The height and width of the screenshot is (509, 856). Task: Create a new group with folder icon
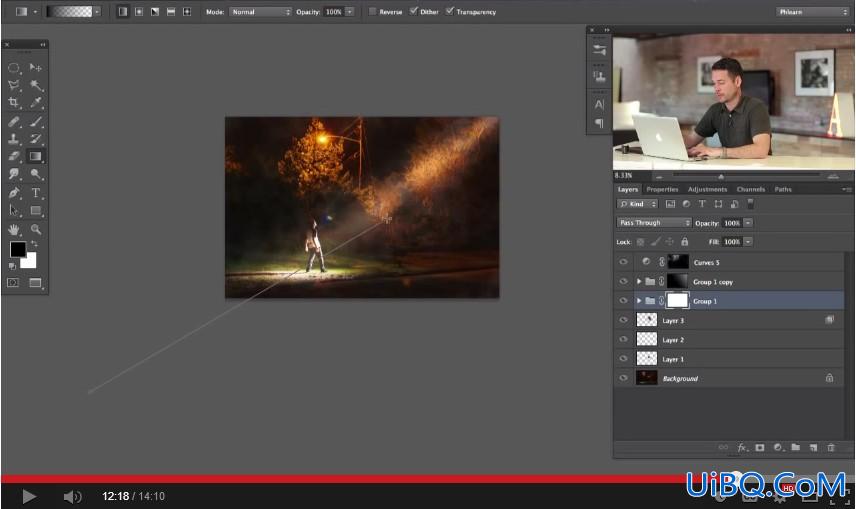coord(795,447)
